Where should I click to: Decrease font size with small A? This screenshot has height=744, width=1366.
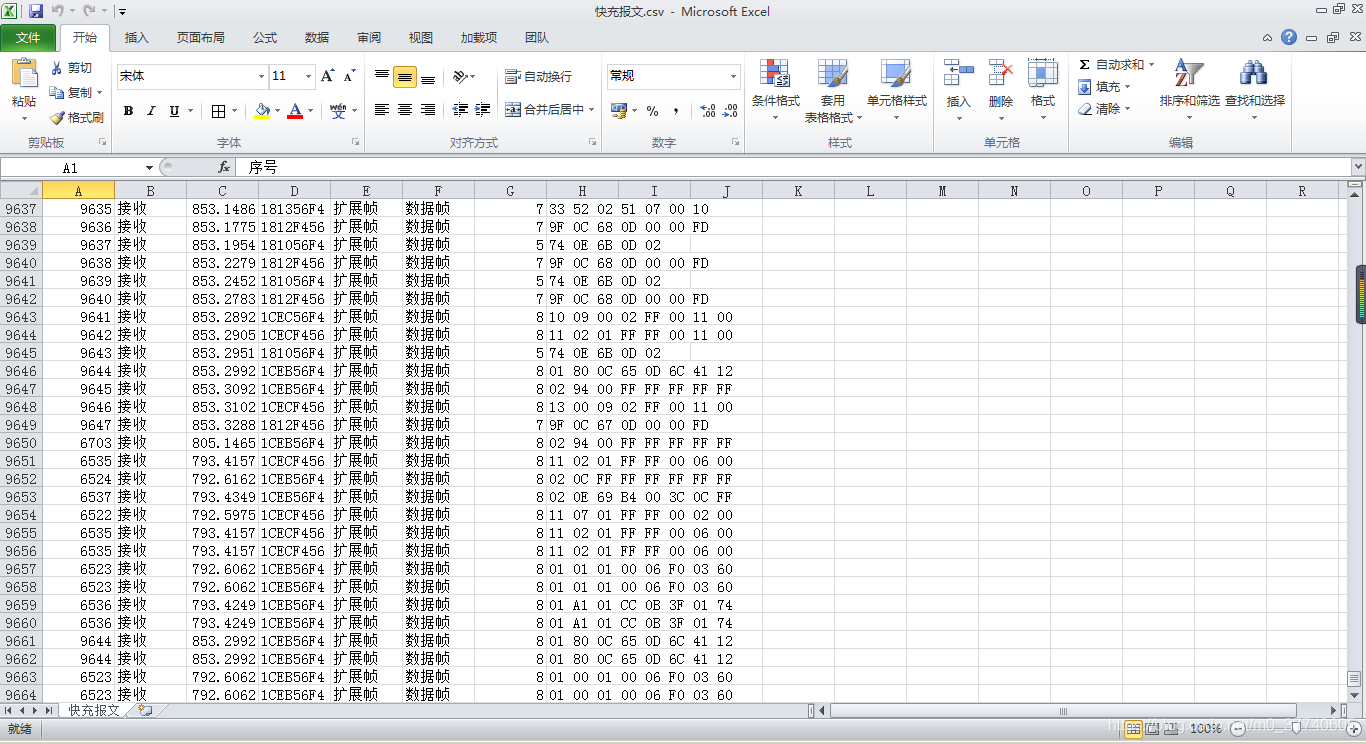pos(349,76)
